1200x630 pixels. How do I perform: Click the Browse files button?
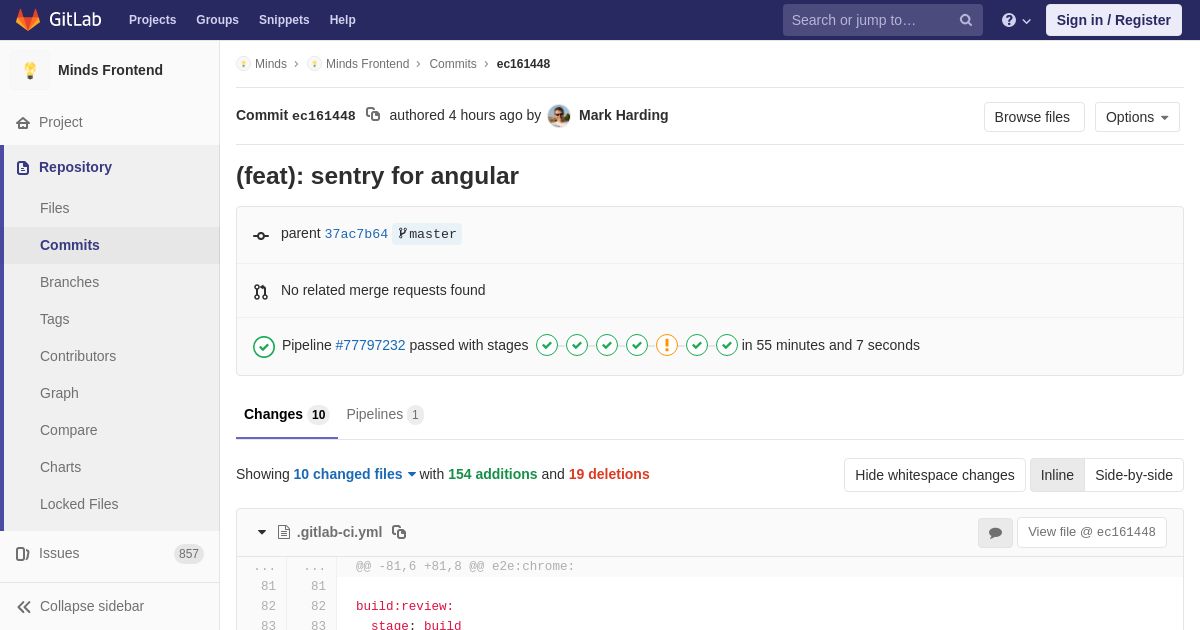pyautogui.click(x=1034, y=117)
